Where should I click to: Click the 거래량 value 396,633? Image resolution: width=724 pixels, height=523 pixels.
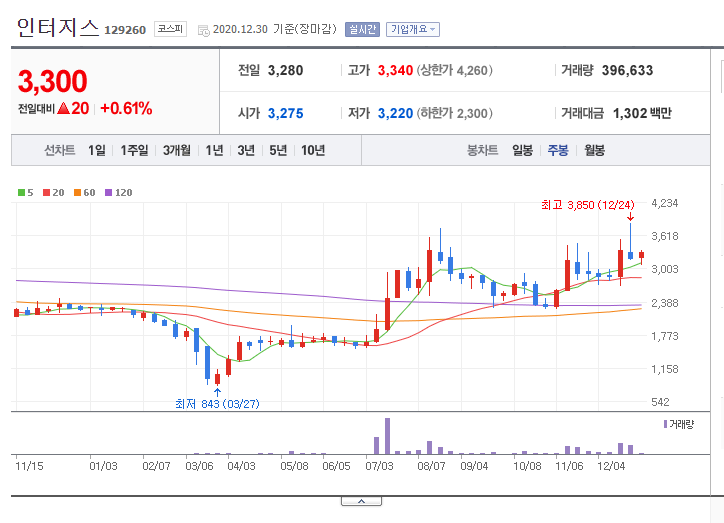[627, 71]
